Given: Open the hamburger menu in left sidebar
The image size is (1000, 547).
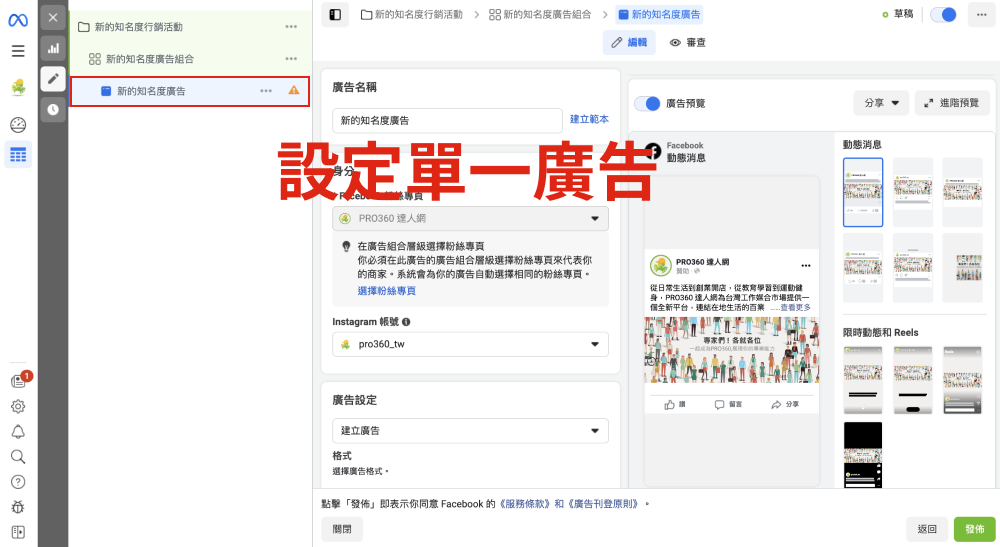Looking at the screenshot, I should coord(18,51).
